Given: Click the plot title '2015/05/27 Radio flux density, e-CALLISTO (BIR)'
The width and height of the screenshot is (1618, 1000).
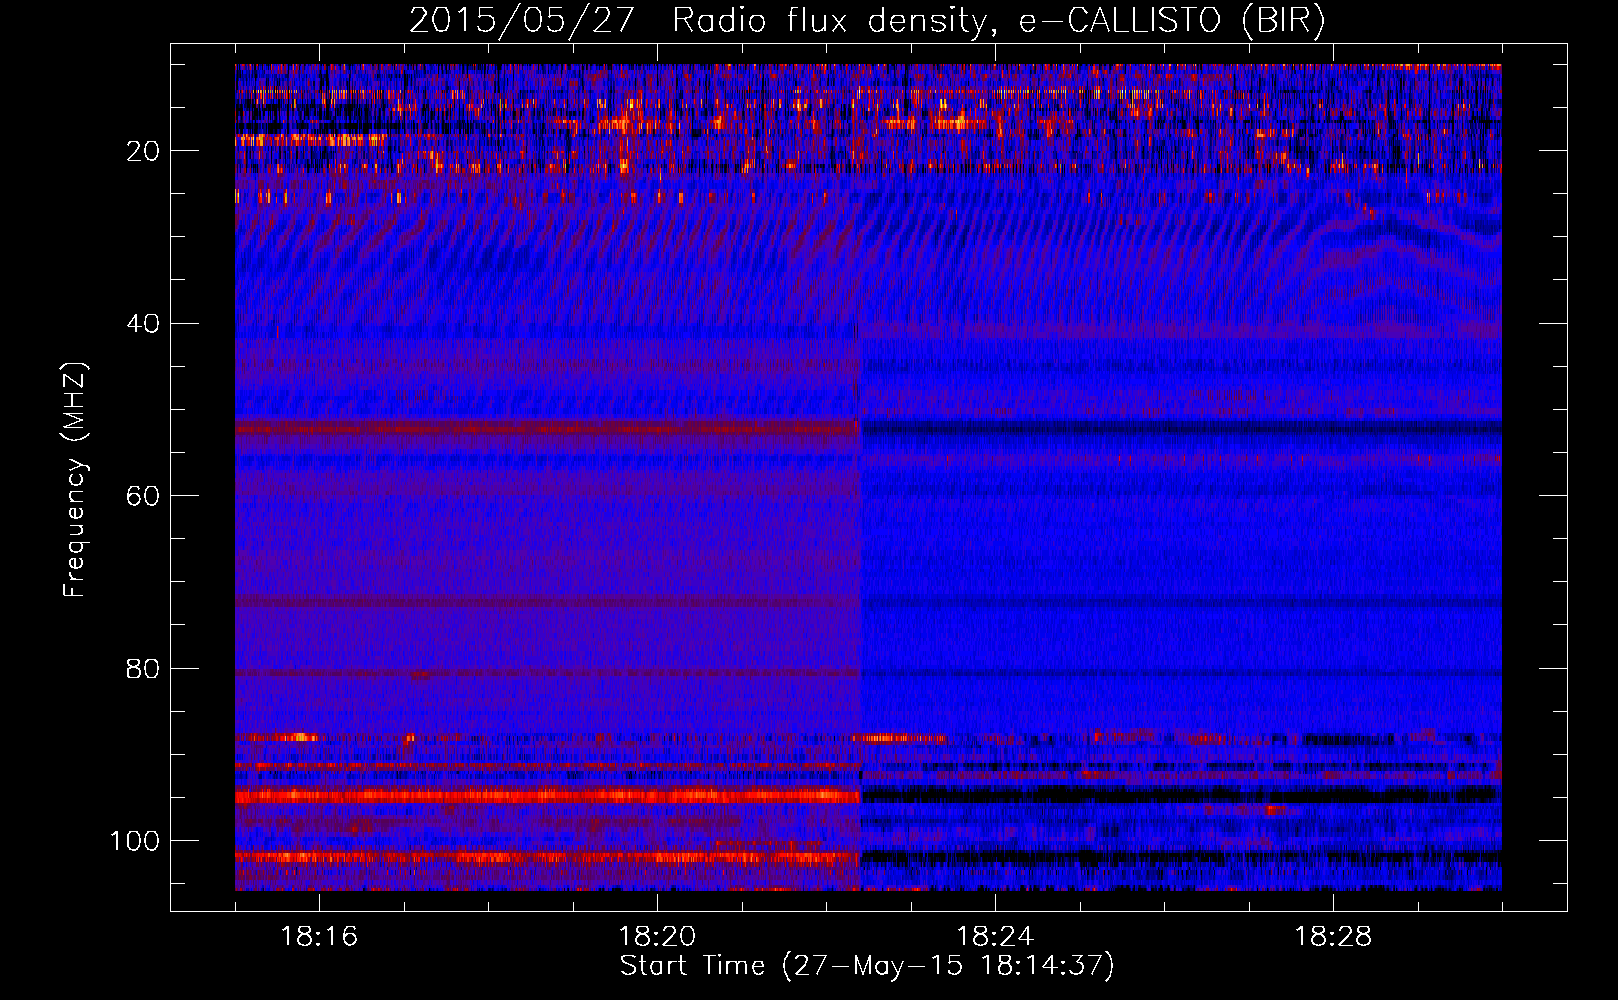Looking at the screenshot, I should 867,20.
